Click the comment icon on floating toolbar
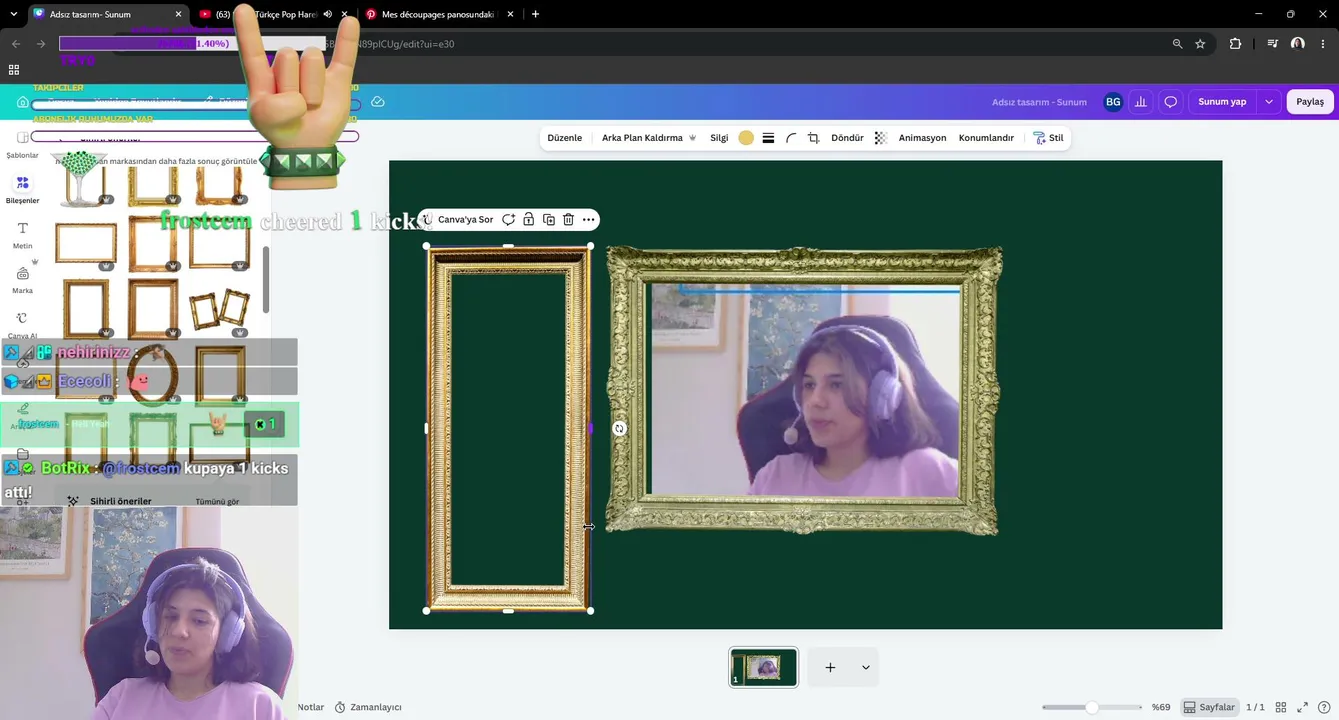 click(509, 219)
